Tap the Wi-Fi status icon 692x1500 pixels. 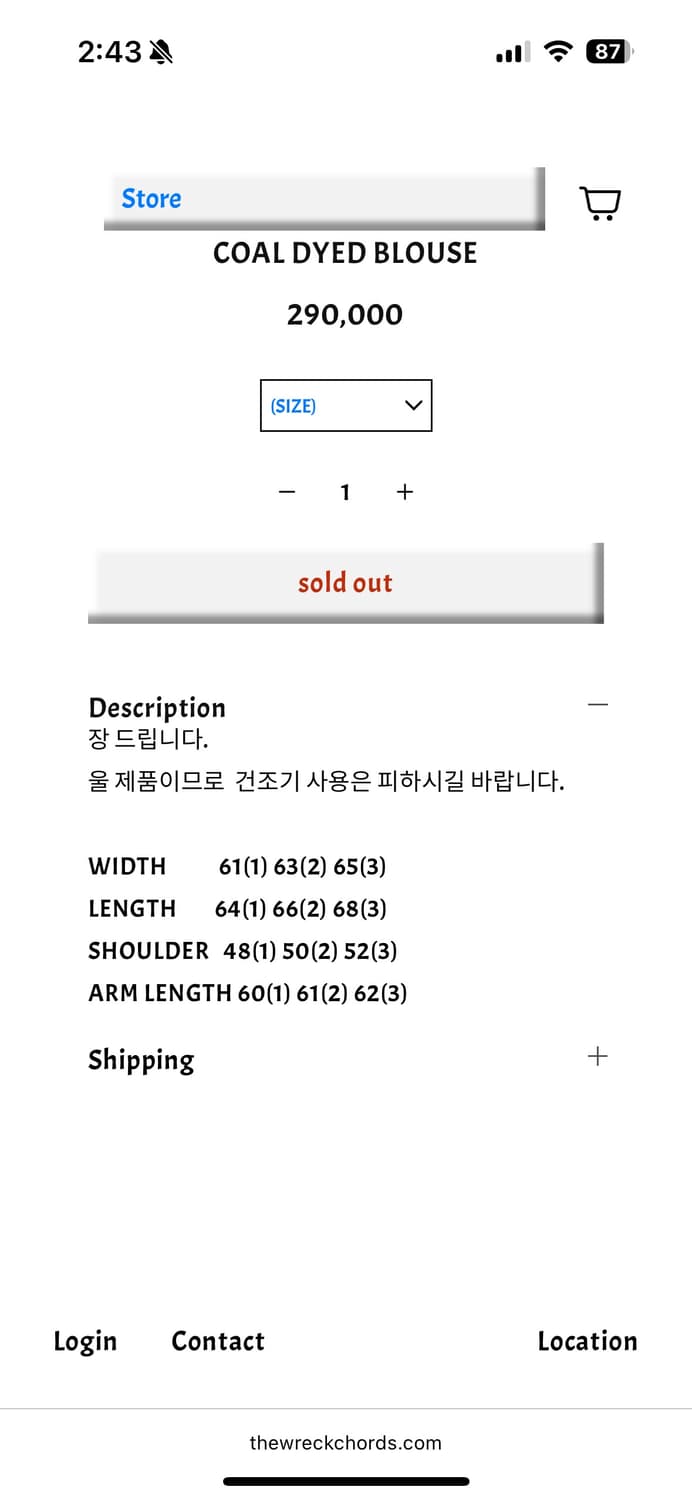tap(558, 52)
